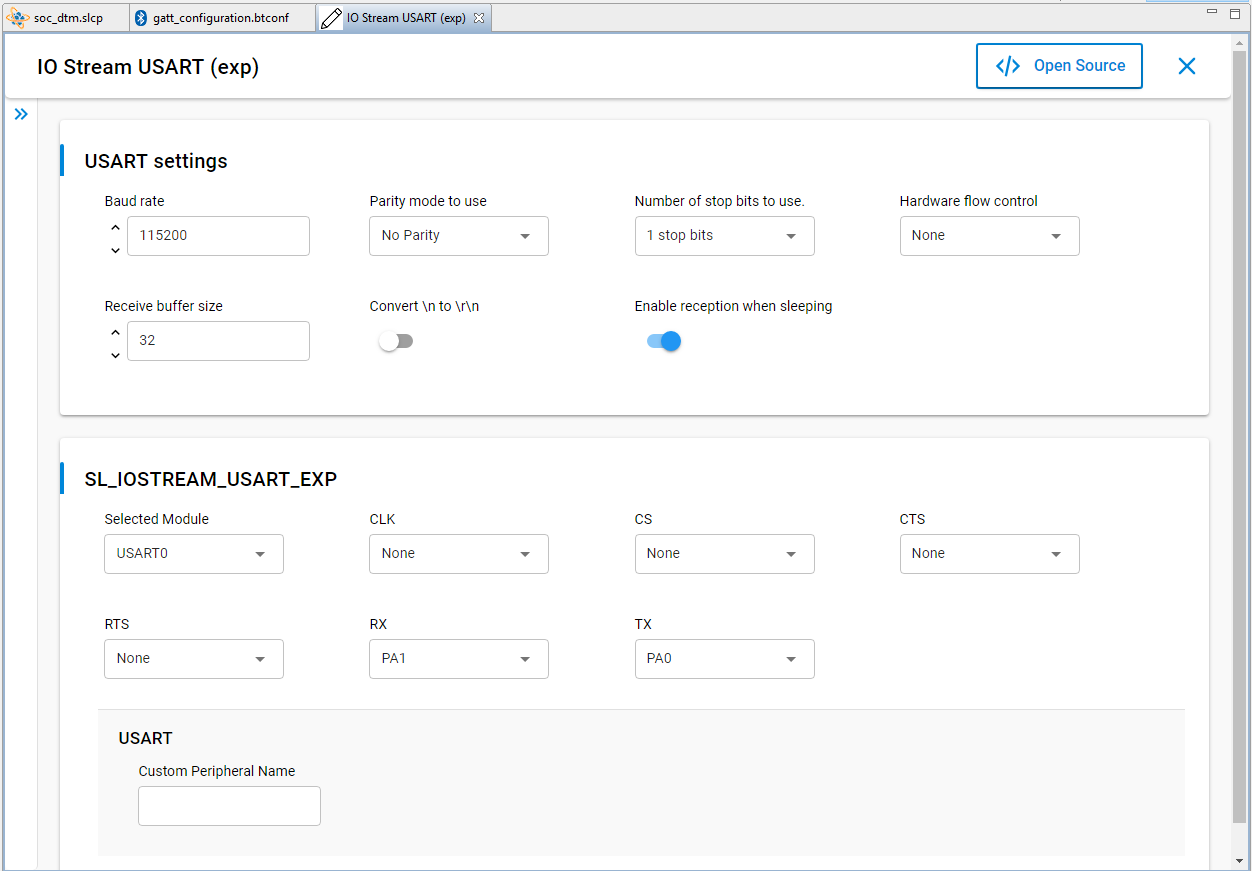The width and height of the screenshot is (1252, 871).
Task: Increment Baud rate using up arrow
Action: [x=115, y=227]
